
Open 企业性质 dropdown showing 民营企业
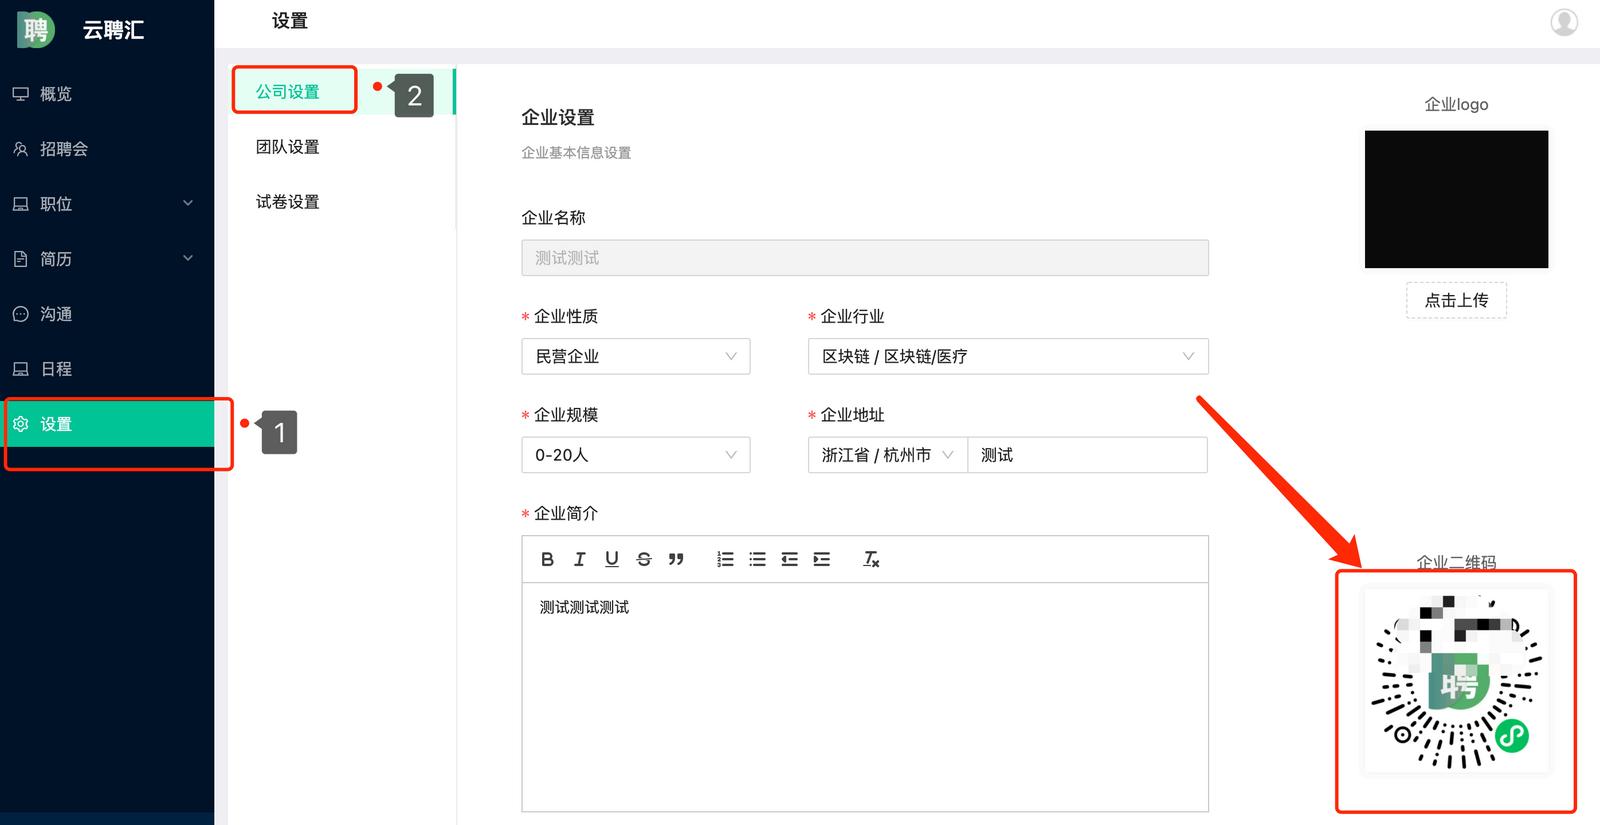coord(635,357)
